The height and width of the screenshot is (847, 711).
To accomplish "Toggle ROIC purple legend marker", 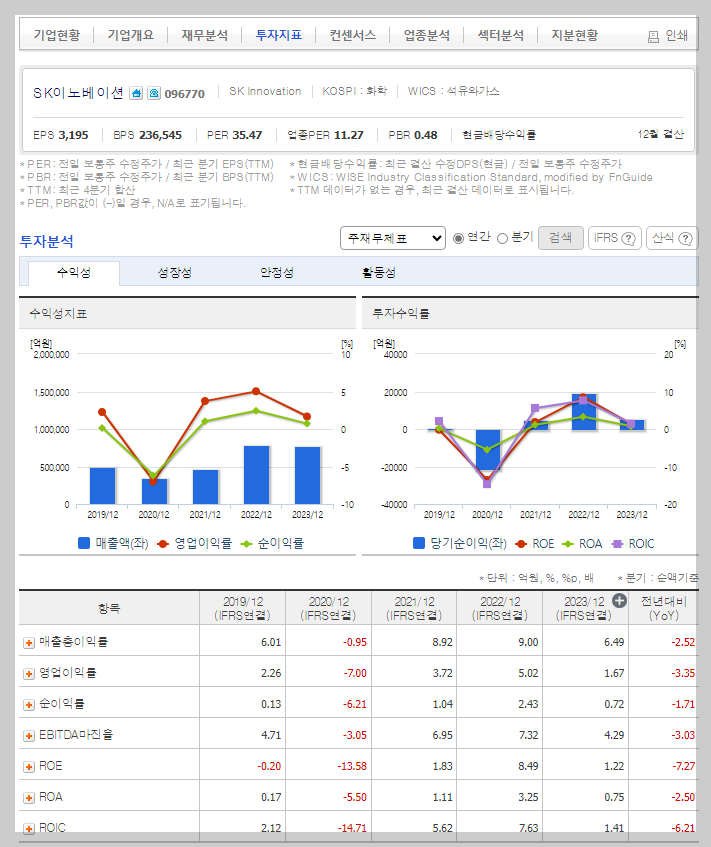I will tap(617, 544).
